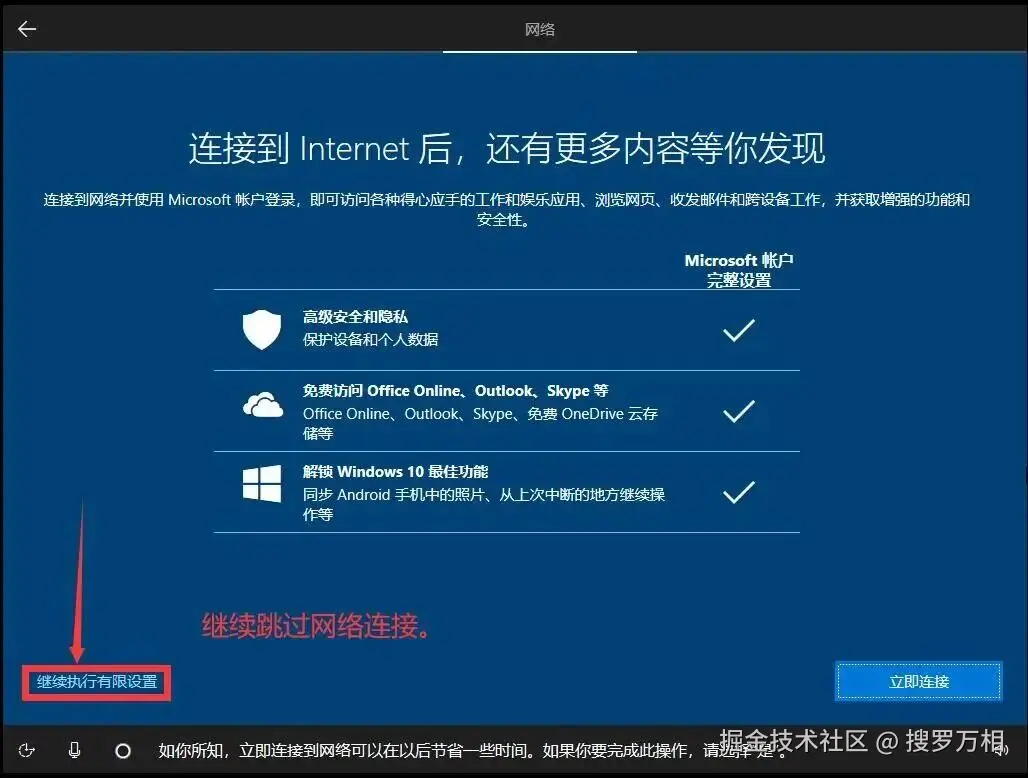Click the cloud icon beside Office Online row
This screenshot has height=778, width=1028.
(x=261, y=405)
